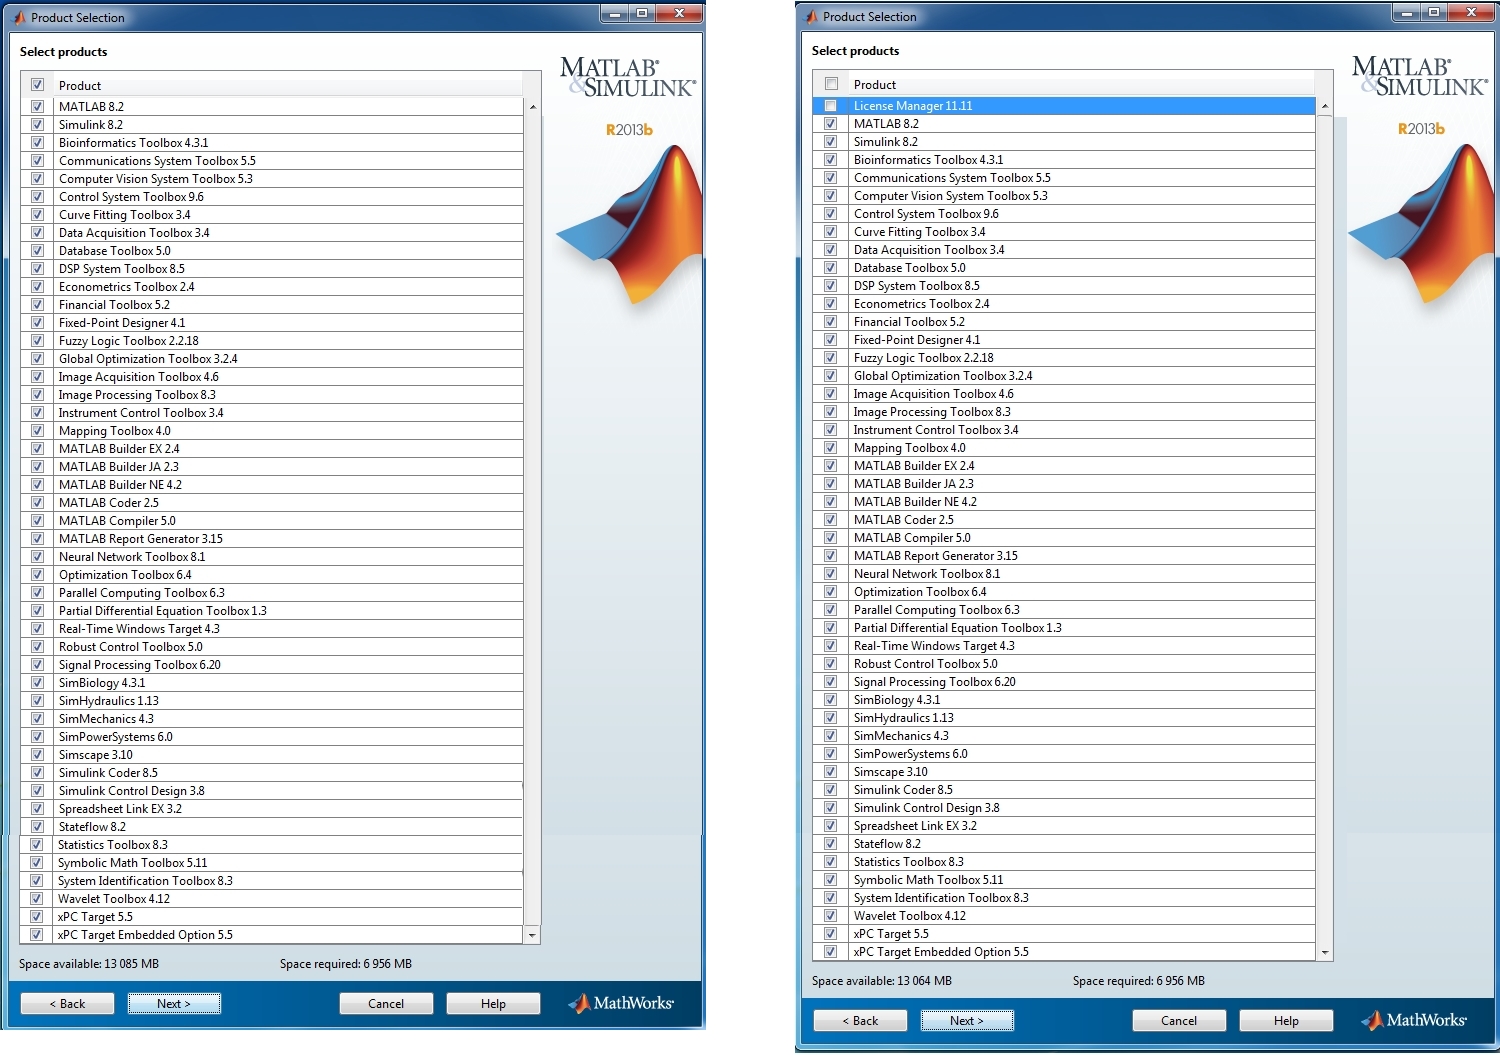Click Back button in left window
1500x1055 pixels.
[68, 1003]
